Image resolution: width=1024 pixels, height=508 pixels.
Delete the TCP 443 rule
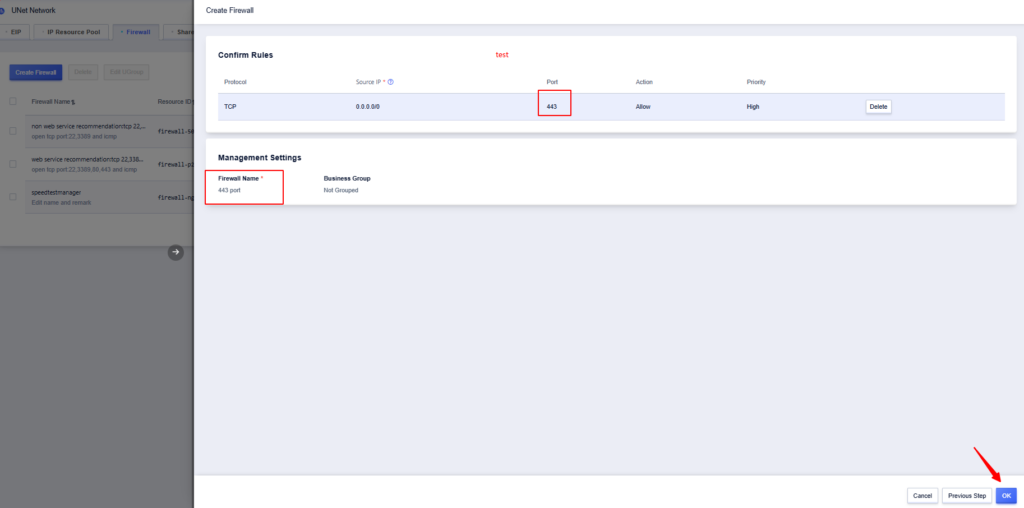(x=878, y=106)
